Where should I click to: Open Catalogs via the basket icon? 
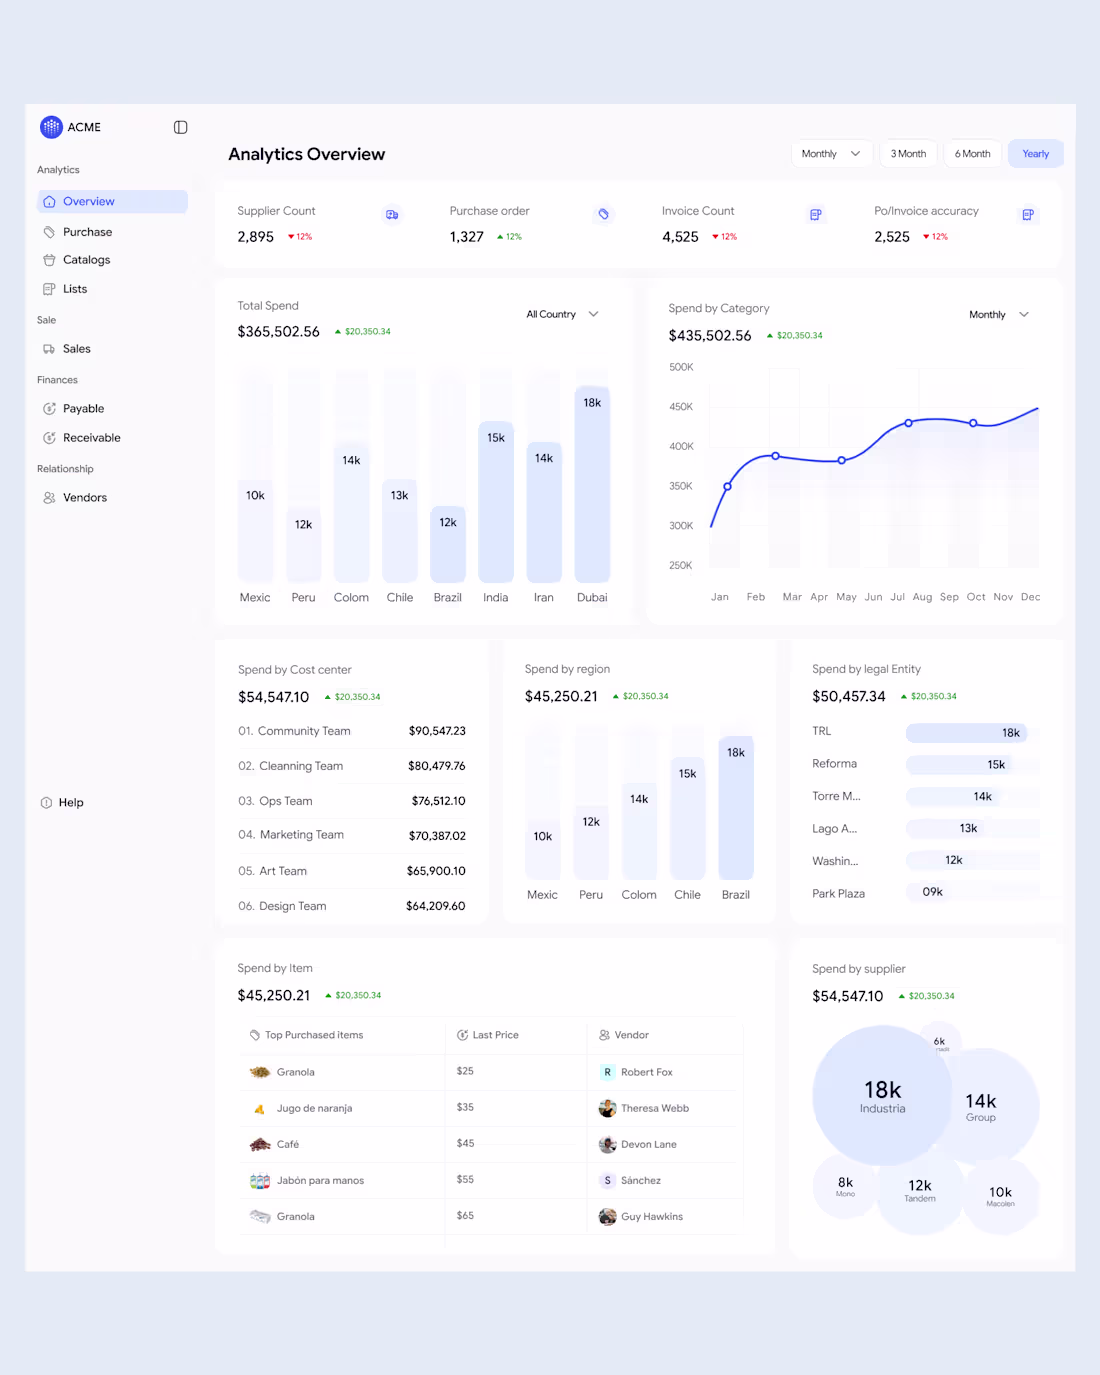coord(49,260)
